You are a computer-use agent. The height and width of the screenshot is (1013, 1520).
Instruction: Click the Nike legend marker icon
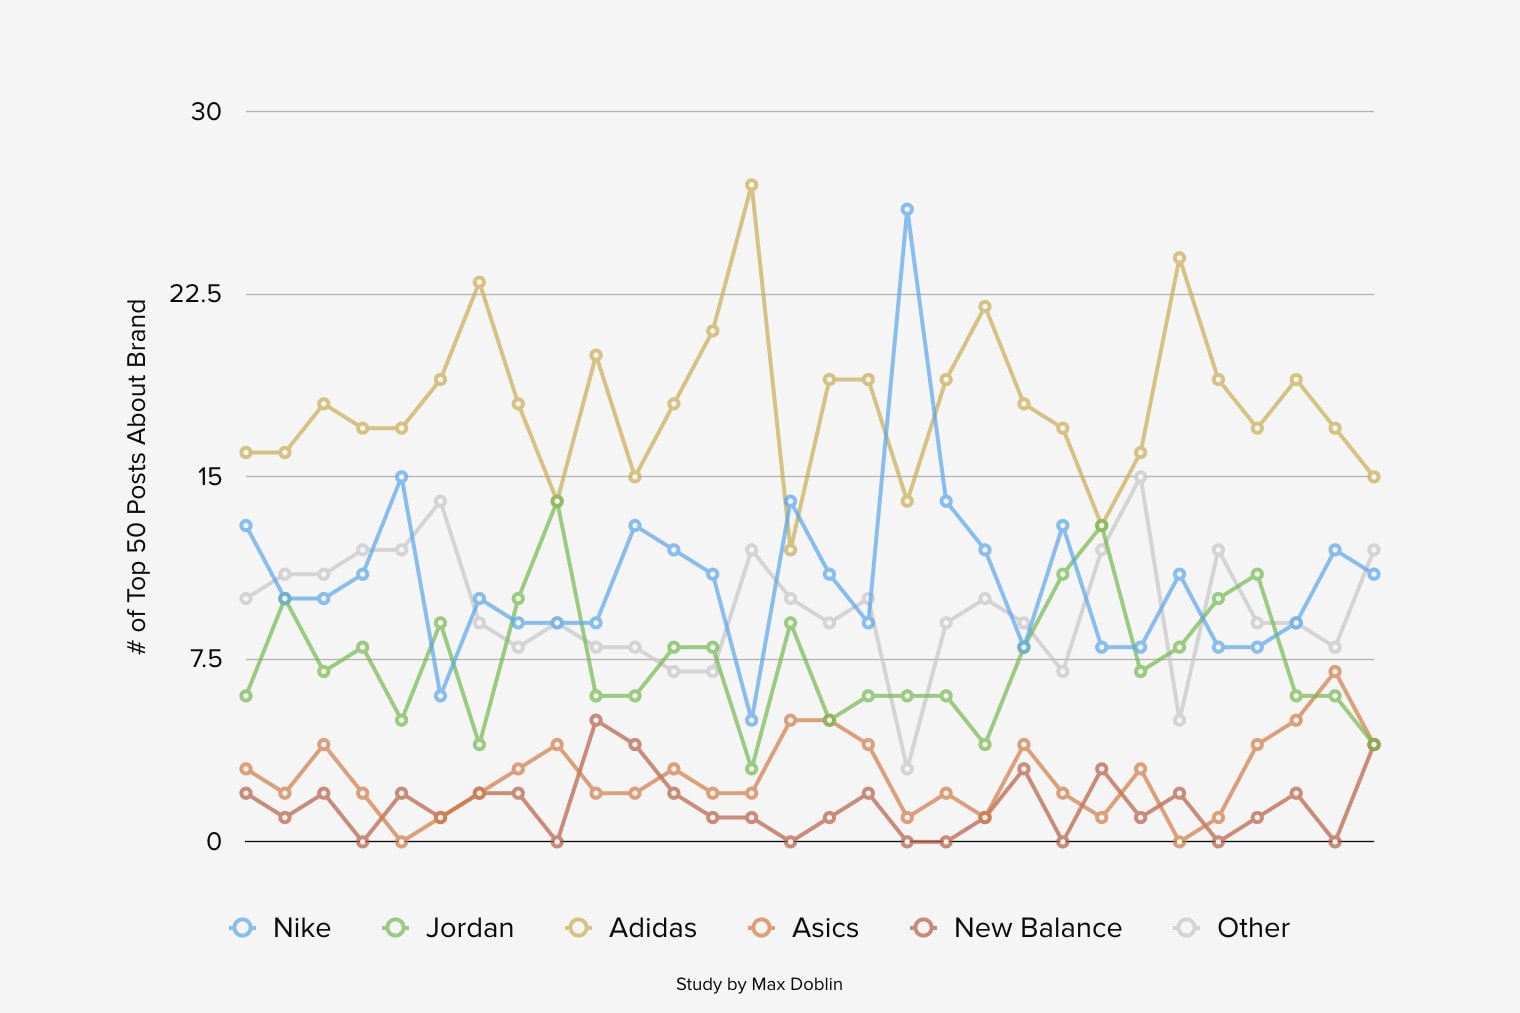click(x=242, y=928)
